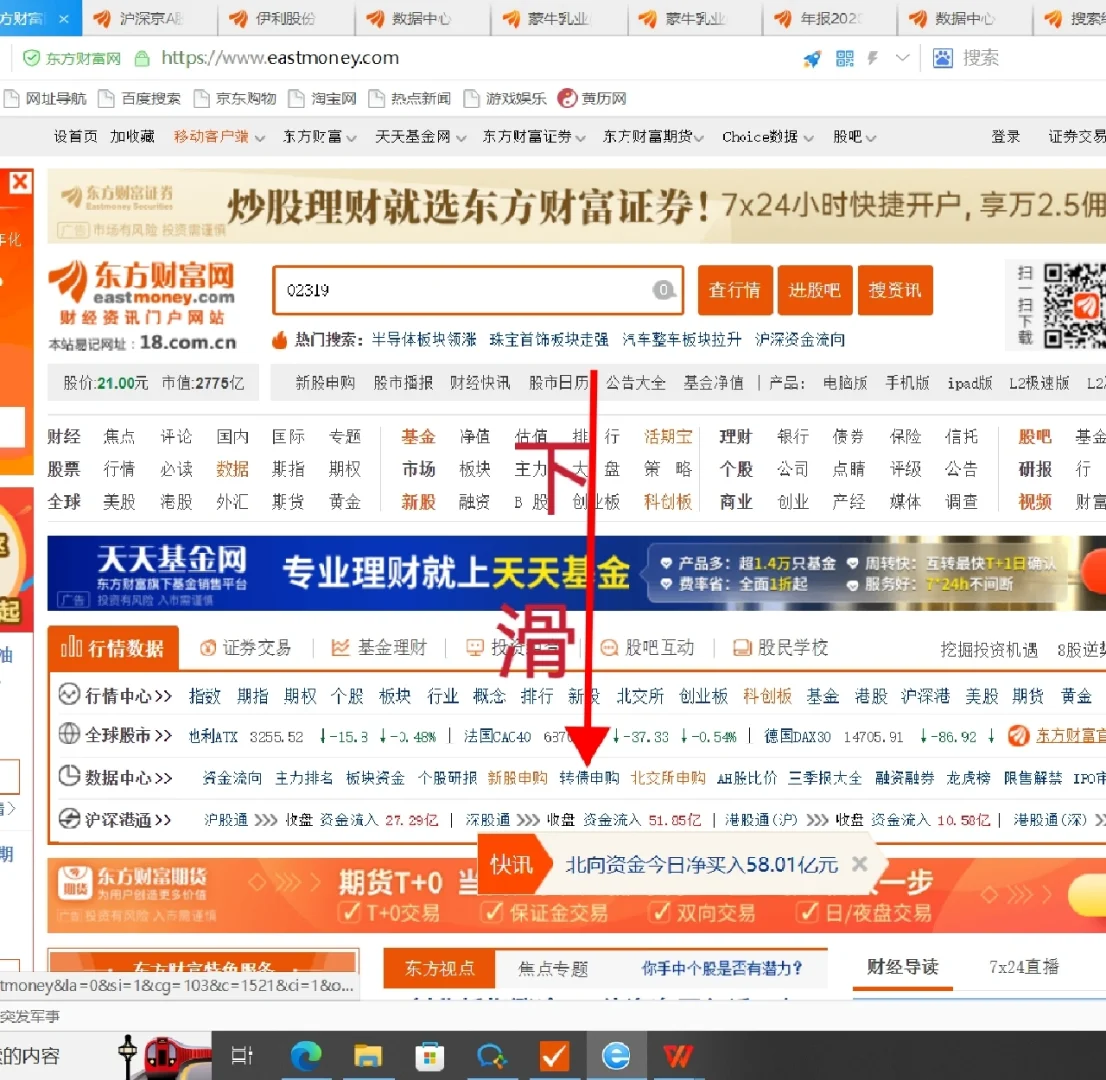Click the search box paw icon
The image size is (1106, 1080).
coord(942,58)
